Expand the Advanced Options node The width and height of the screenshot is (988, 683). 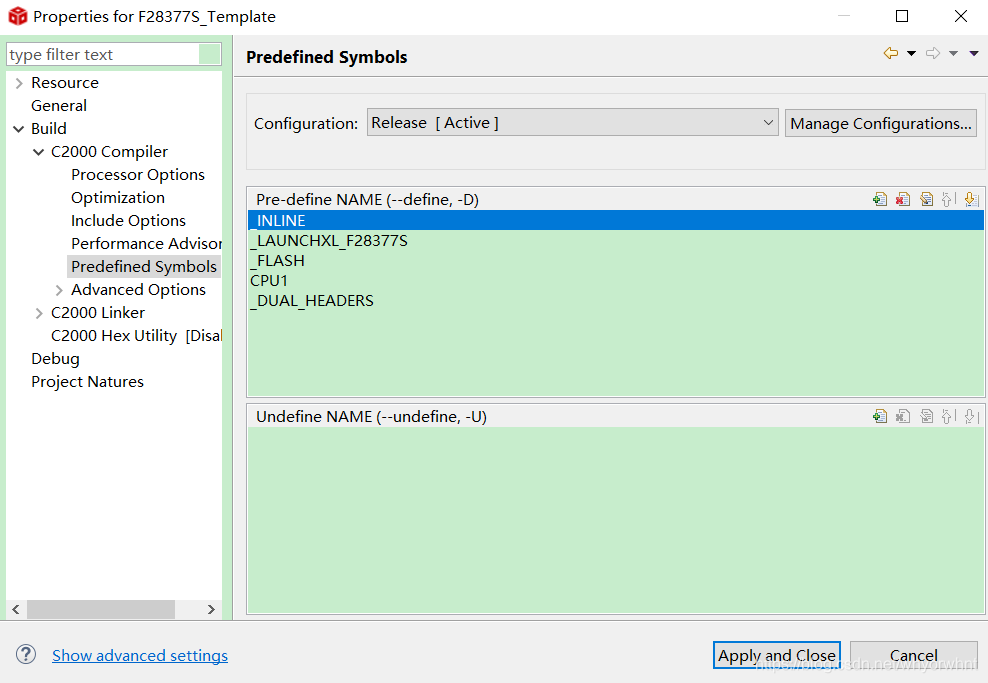click(59, 290)
